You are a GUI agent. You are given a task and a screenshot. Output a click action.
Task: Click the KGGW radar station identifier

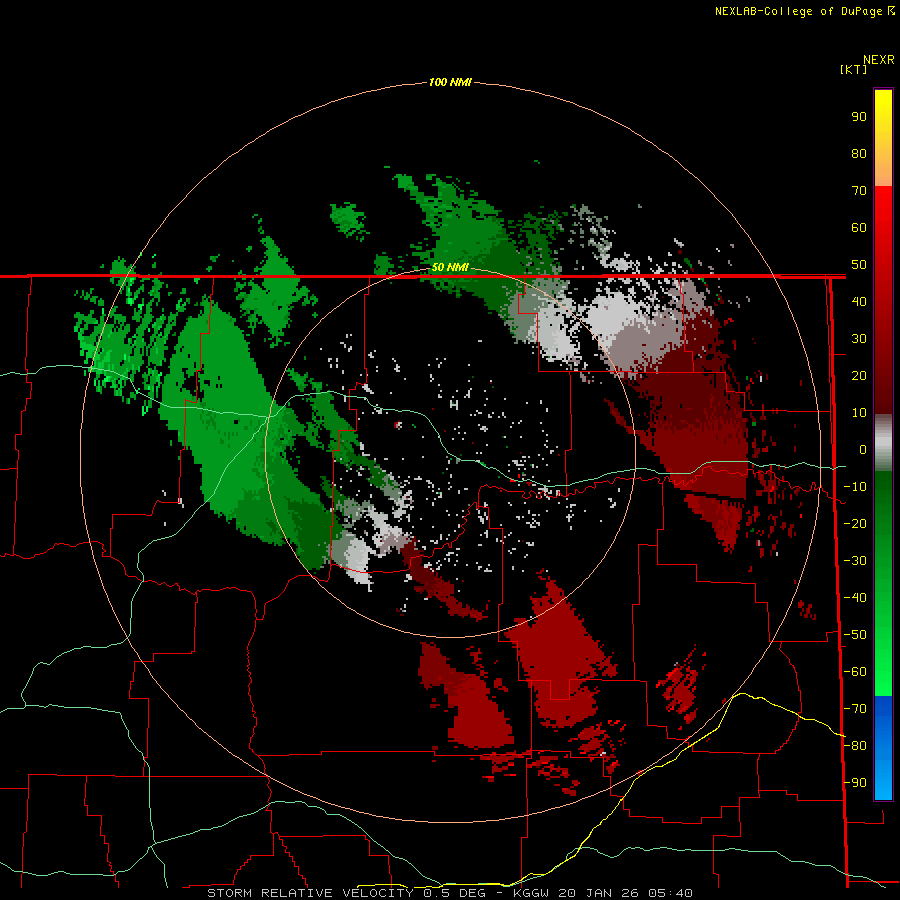532,893
